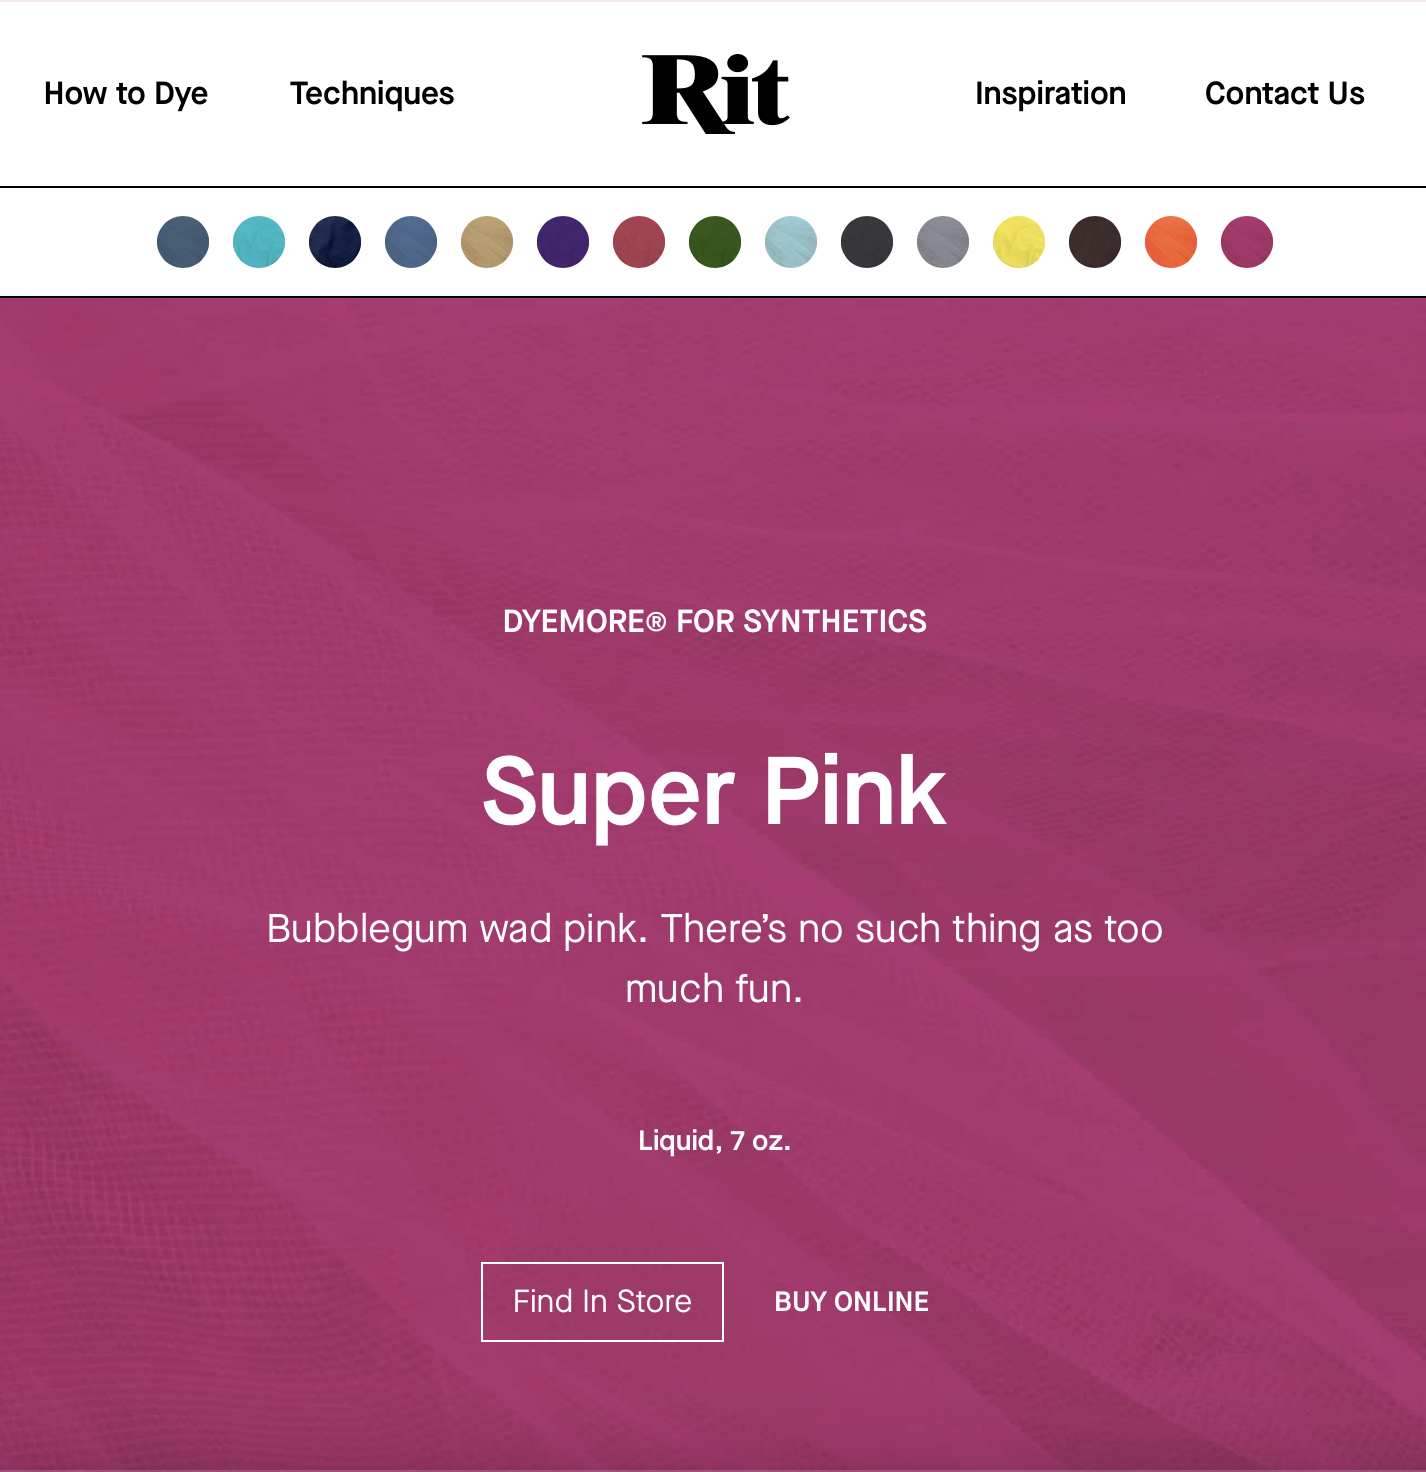
Task: Select the dusty red color swatch
Action: [639, 242]
